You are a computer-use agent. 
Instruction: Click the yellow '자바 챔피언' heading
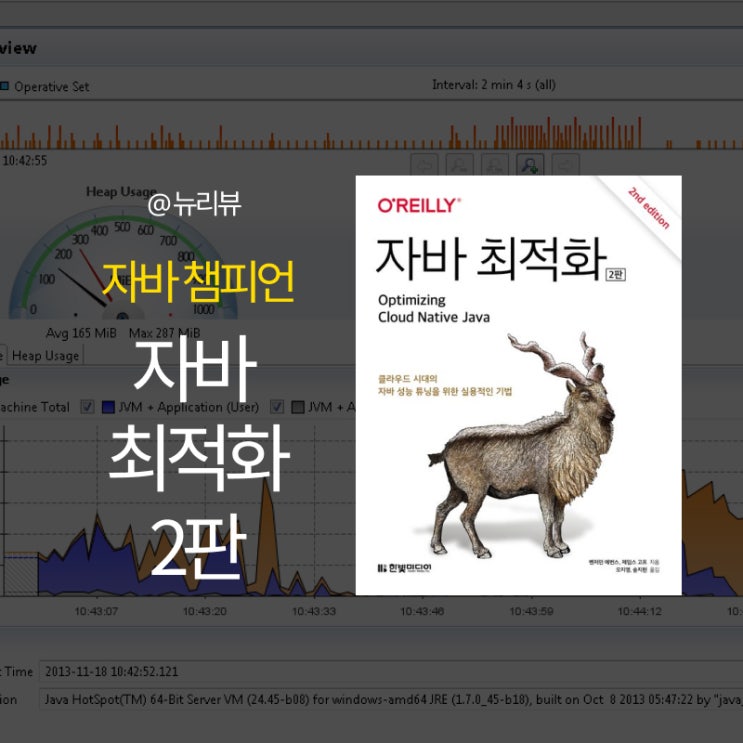point(198,281)
